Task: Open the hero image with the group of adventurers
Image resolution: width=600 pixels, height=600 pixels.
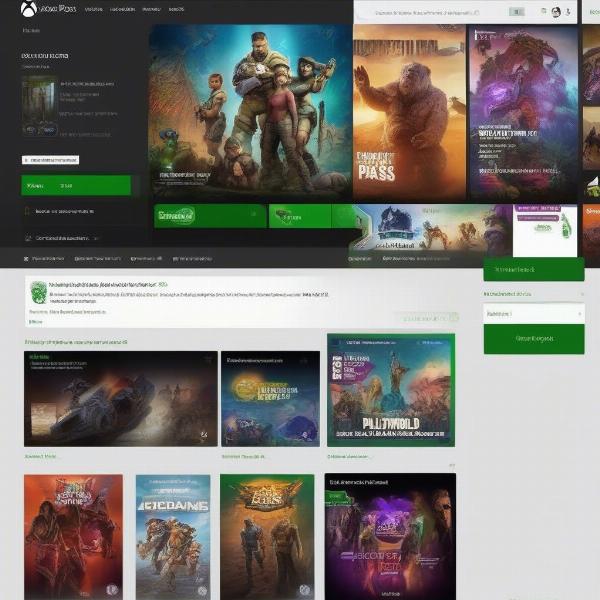Action: pyautogui.click(x=251, y=113)
